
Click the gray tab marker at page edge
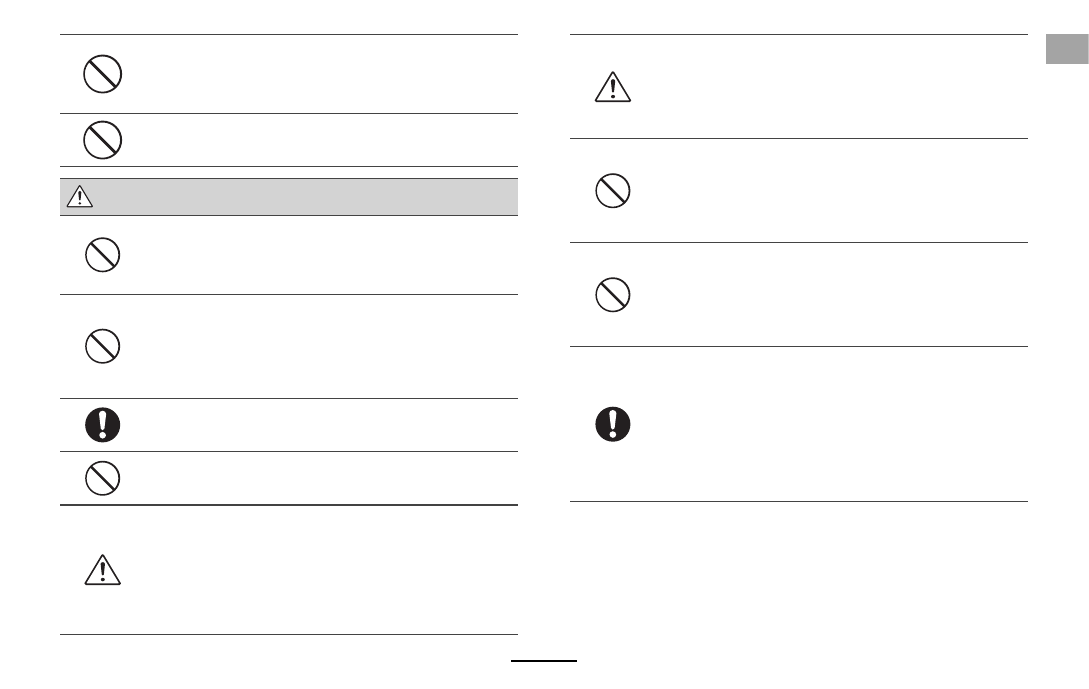tap(1067, 49)
